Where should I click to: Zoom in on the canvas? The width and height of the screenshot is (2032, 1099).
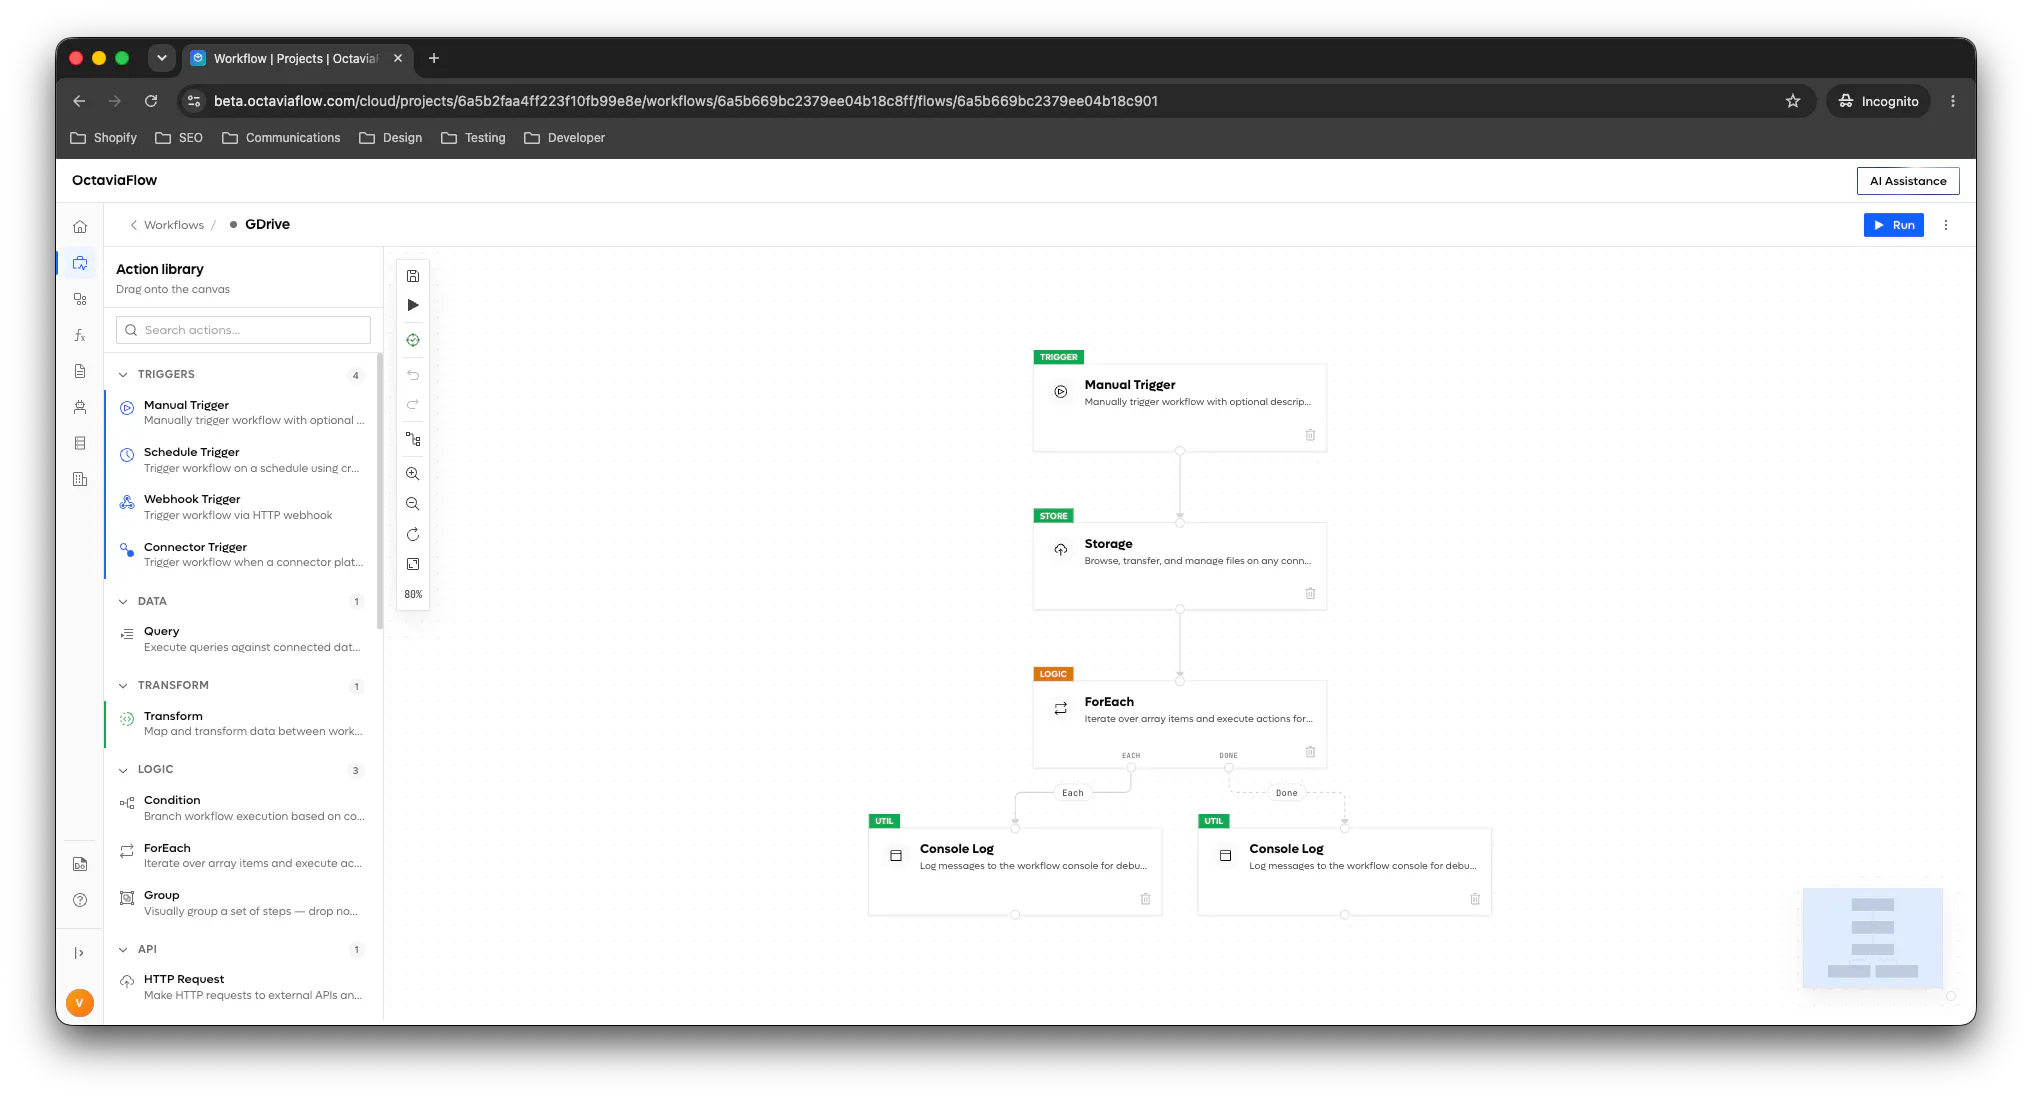click(x=413, y=474)
